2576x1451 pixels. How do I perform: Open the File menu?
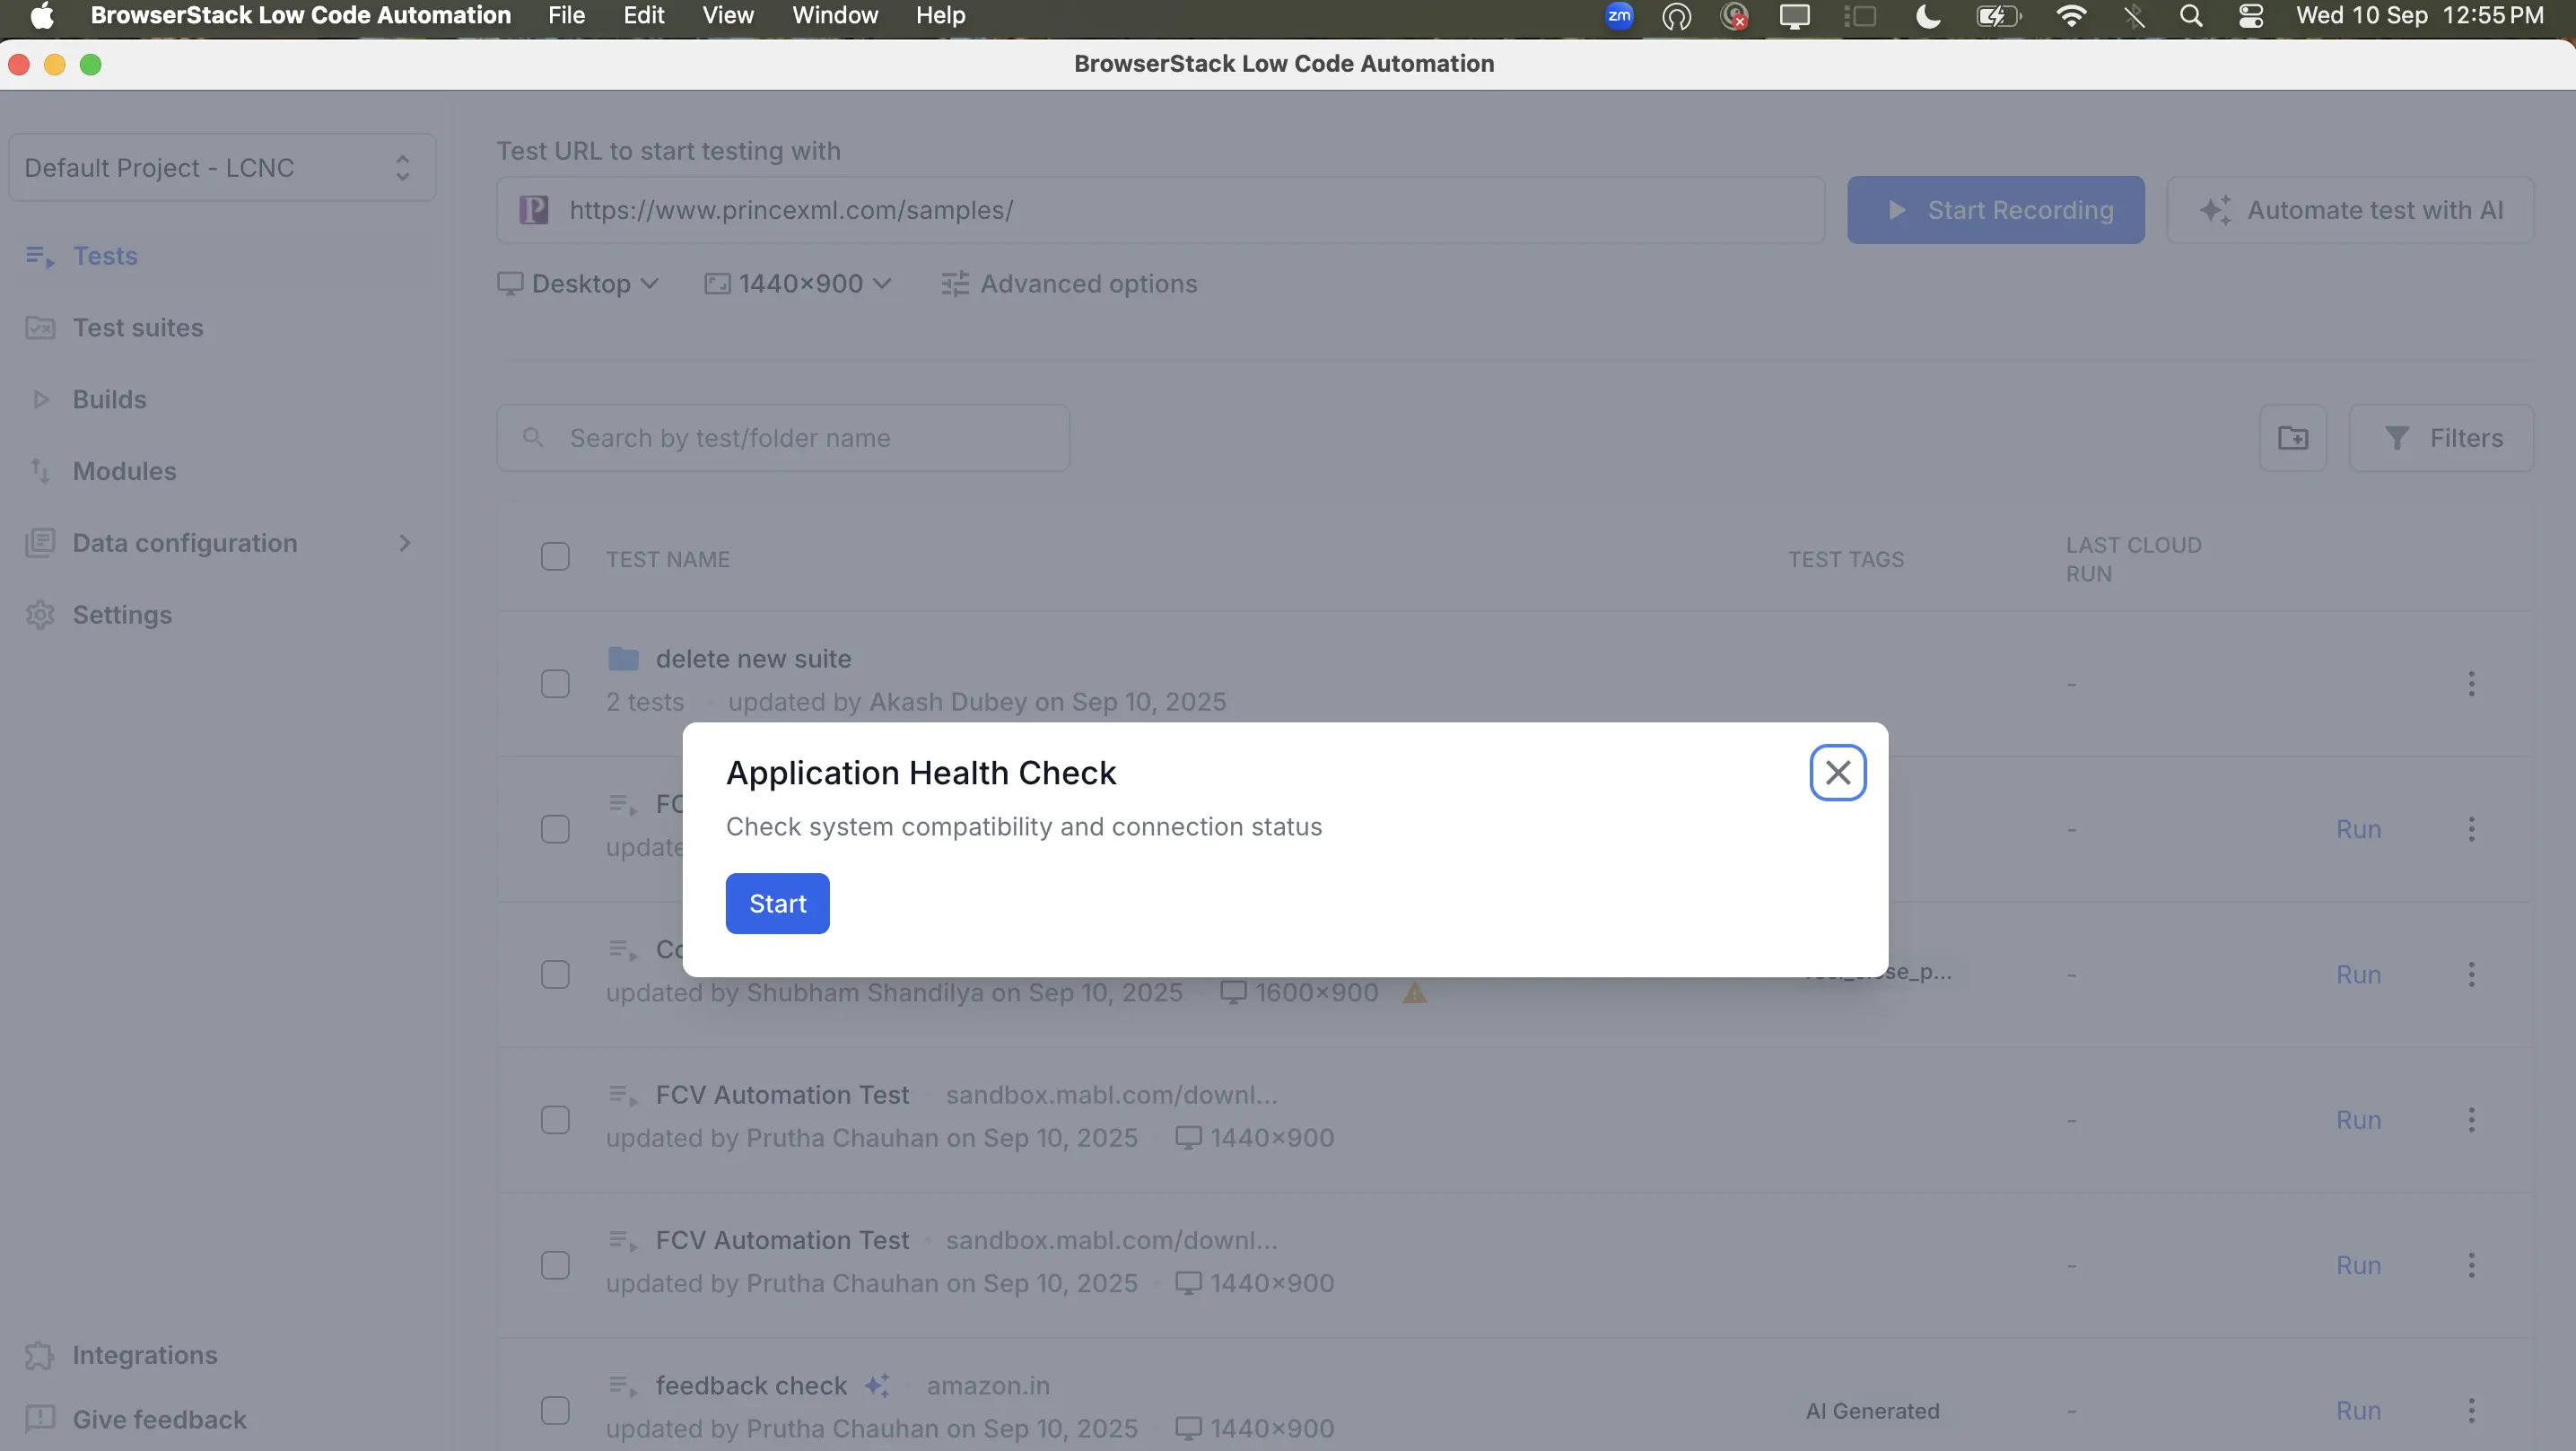point(566,16)
